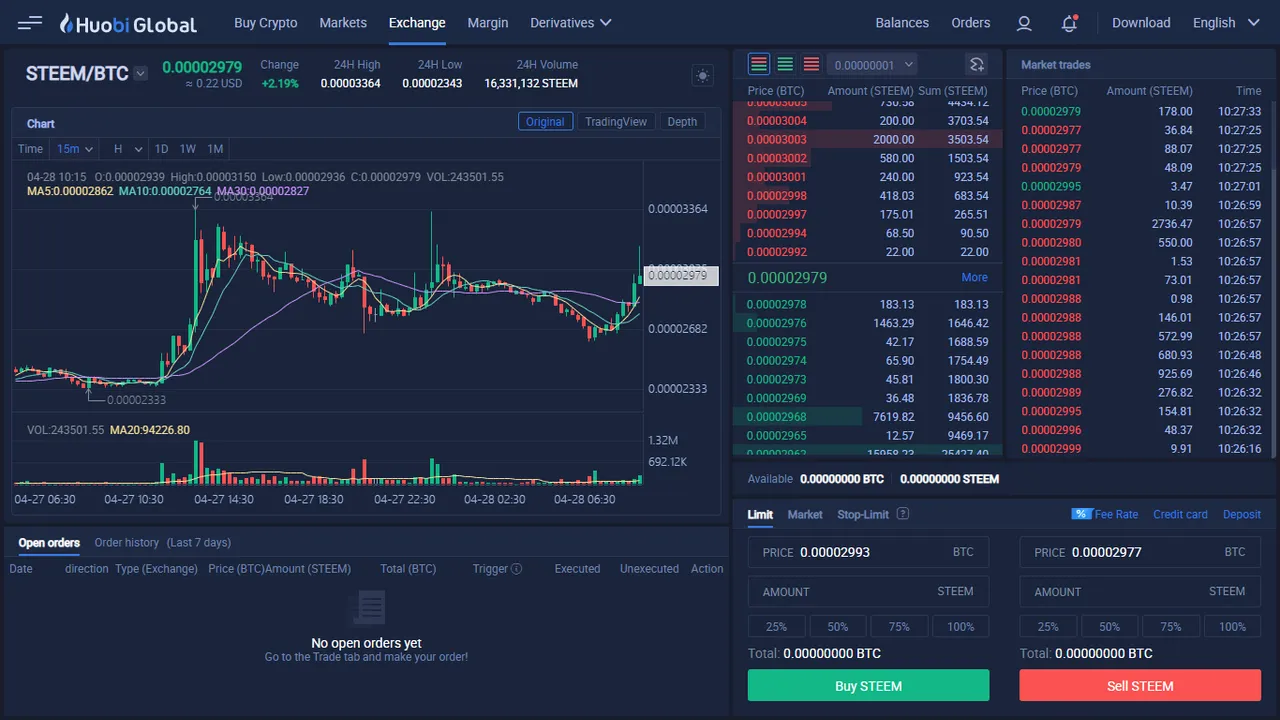Open the Deposit link
The width and height of the screenshot is (1280, 720).
pos(1242,514)
